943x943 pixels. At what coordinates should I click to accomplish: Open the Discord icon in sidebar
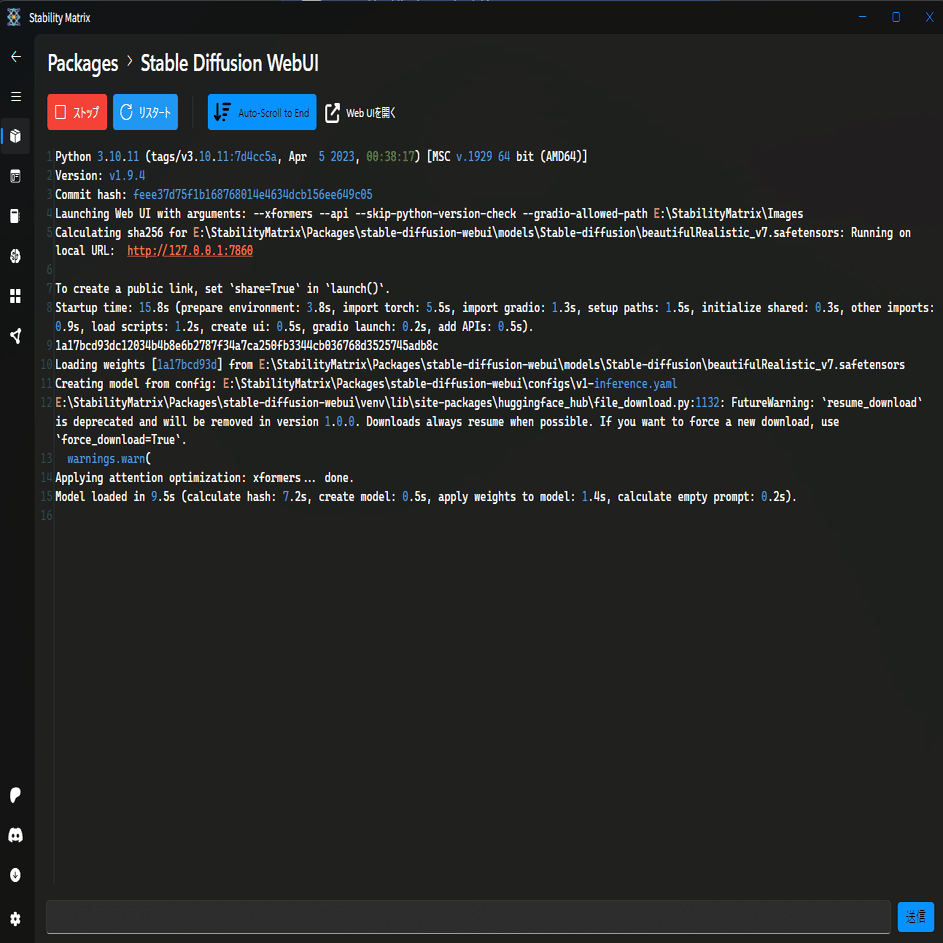coord(16,835)
